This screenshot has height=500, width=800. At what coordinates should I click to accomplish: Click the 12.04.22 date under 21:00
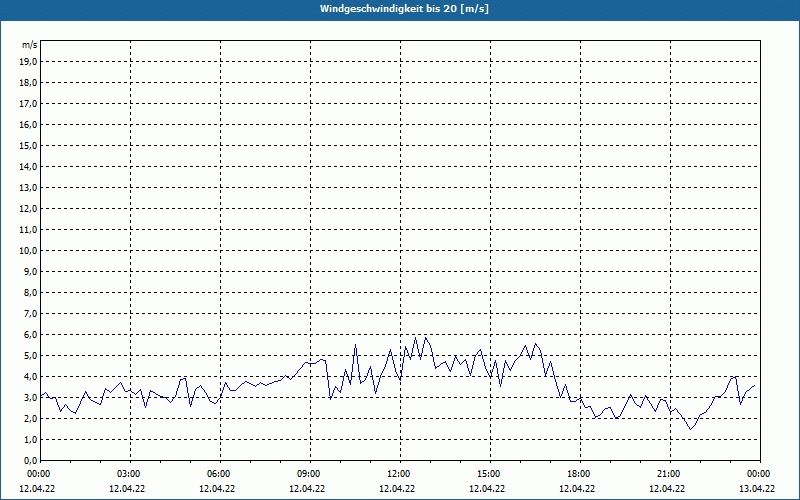(x=667, y=488)
